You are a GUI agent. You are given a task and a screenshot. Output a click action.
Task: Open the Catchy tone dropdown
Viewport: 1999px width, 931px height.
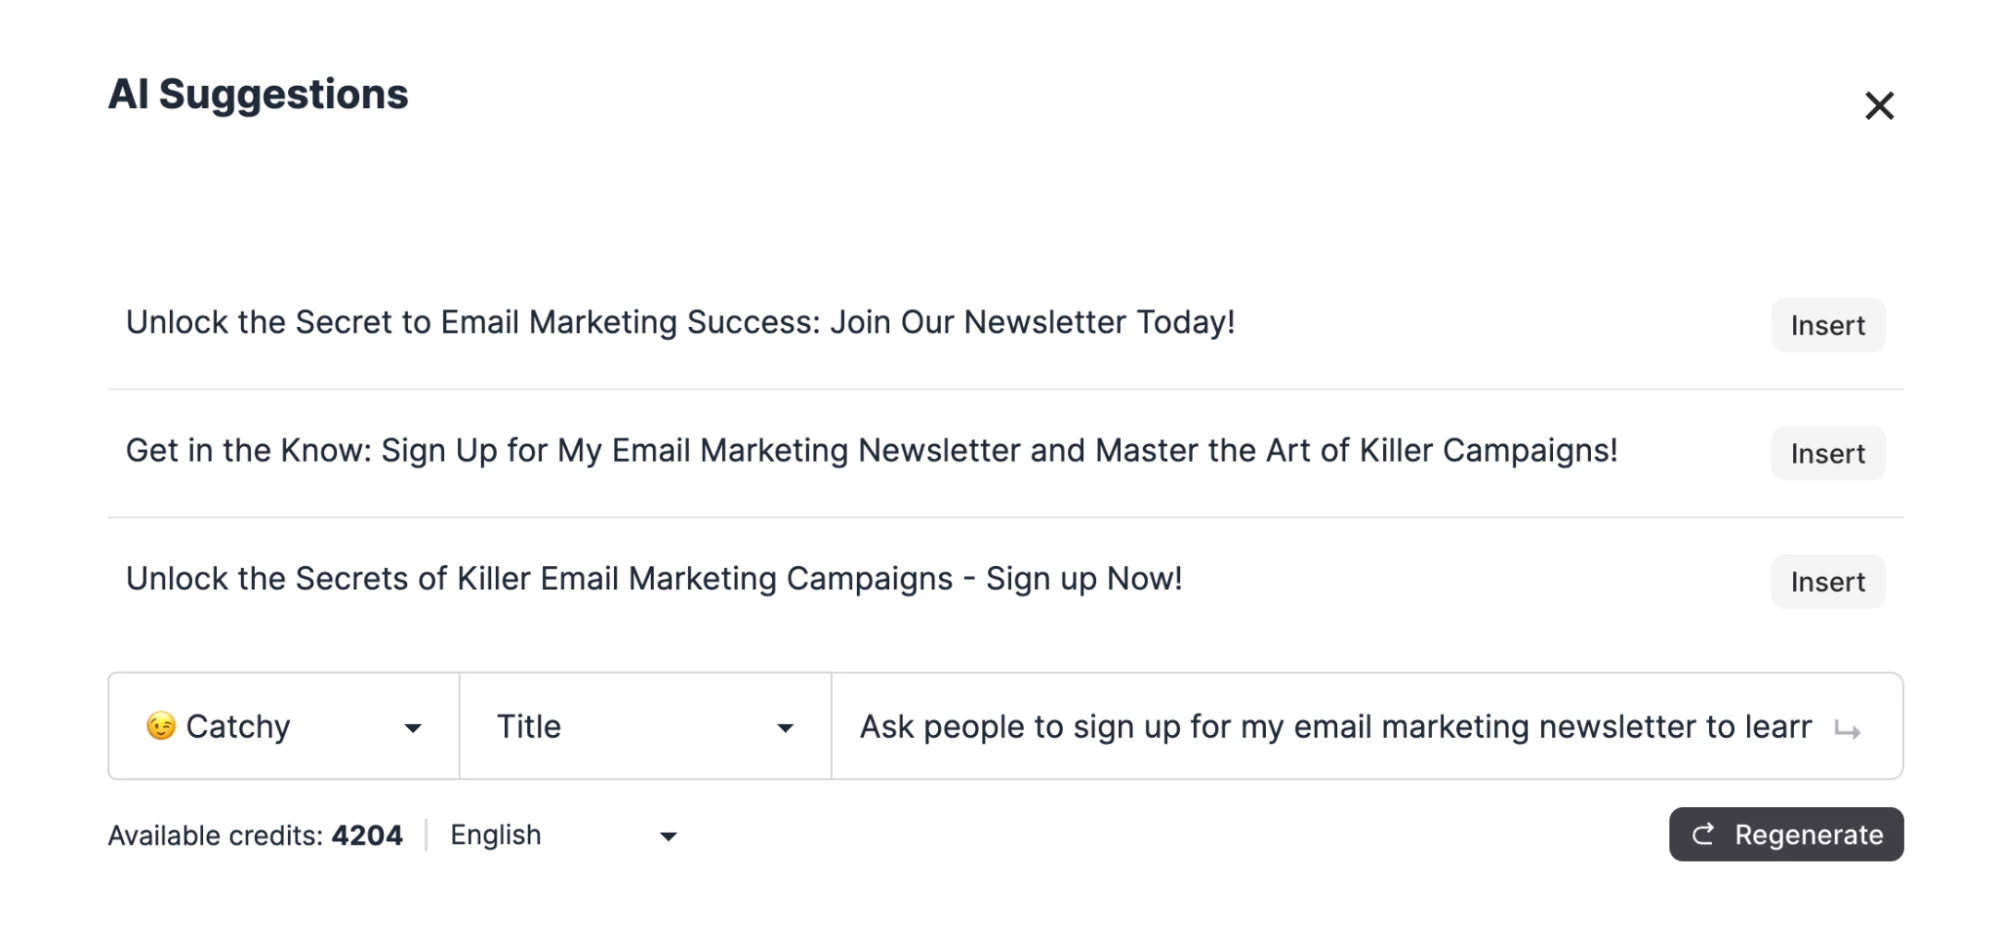coord(283,726)
